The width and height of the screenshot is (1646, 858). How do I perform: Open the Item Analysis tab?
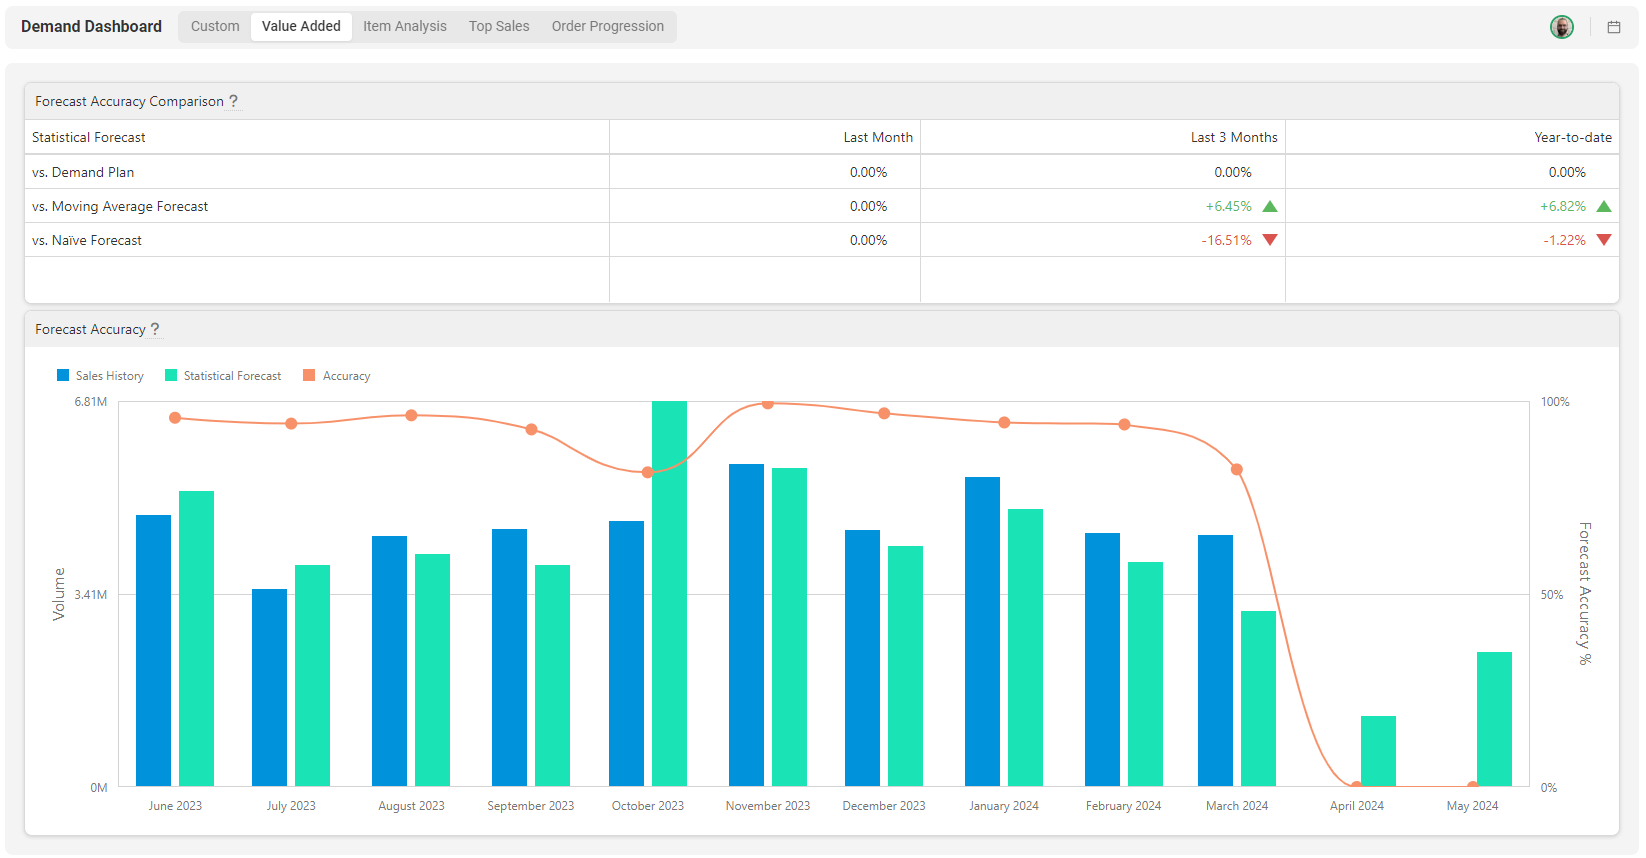tap(405, 26)
